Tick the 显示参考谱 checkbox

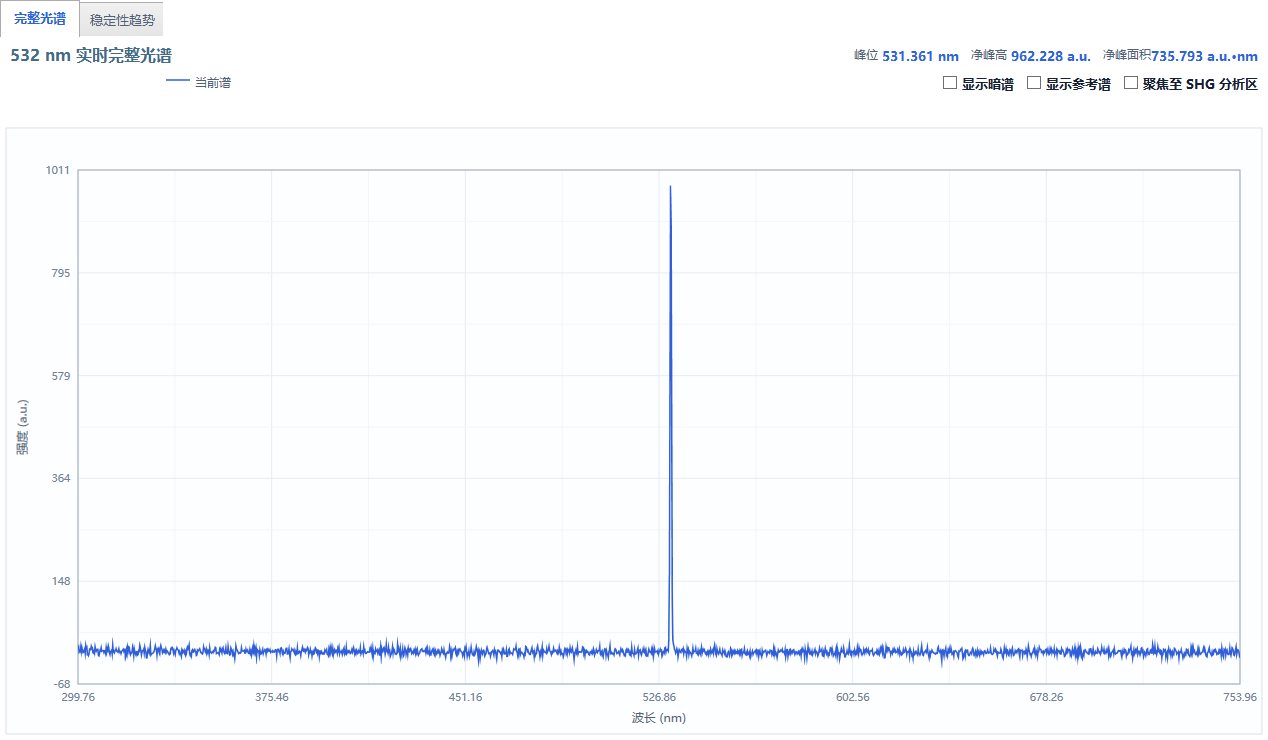[1034, 83]
